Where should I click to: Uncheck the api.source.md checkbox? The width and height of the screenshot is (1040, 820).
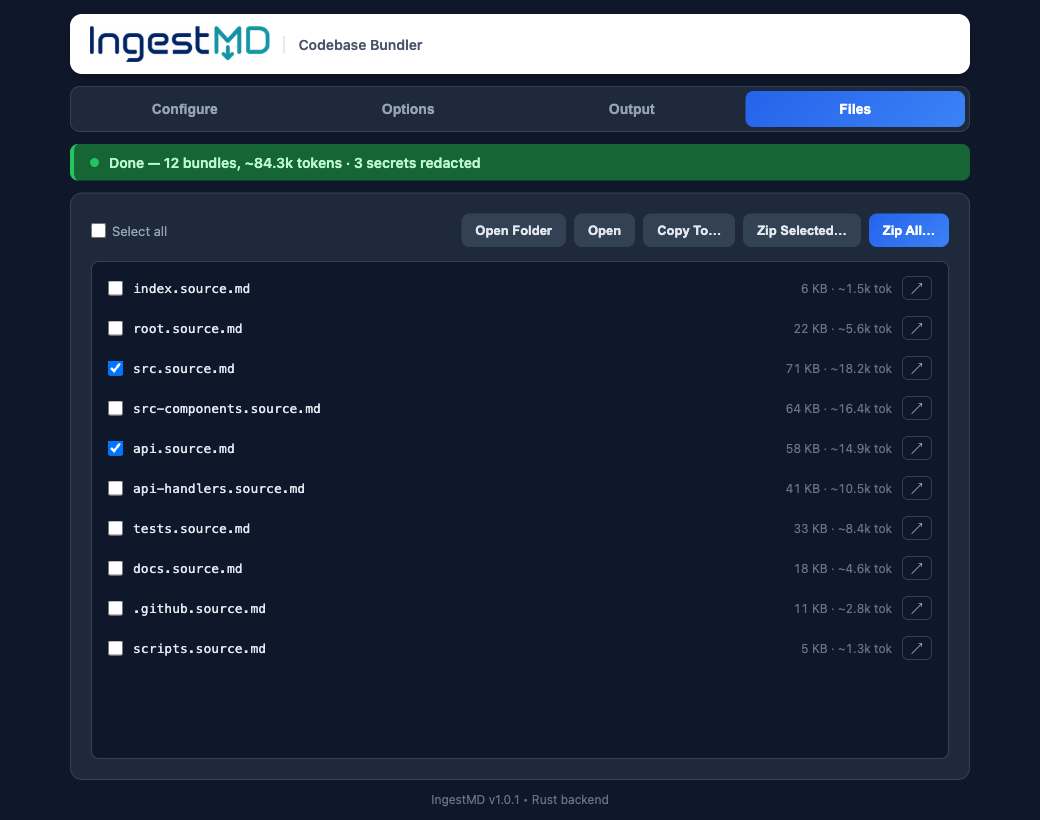(115, 448)
